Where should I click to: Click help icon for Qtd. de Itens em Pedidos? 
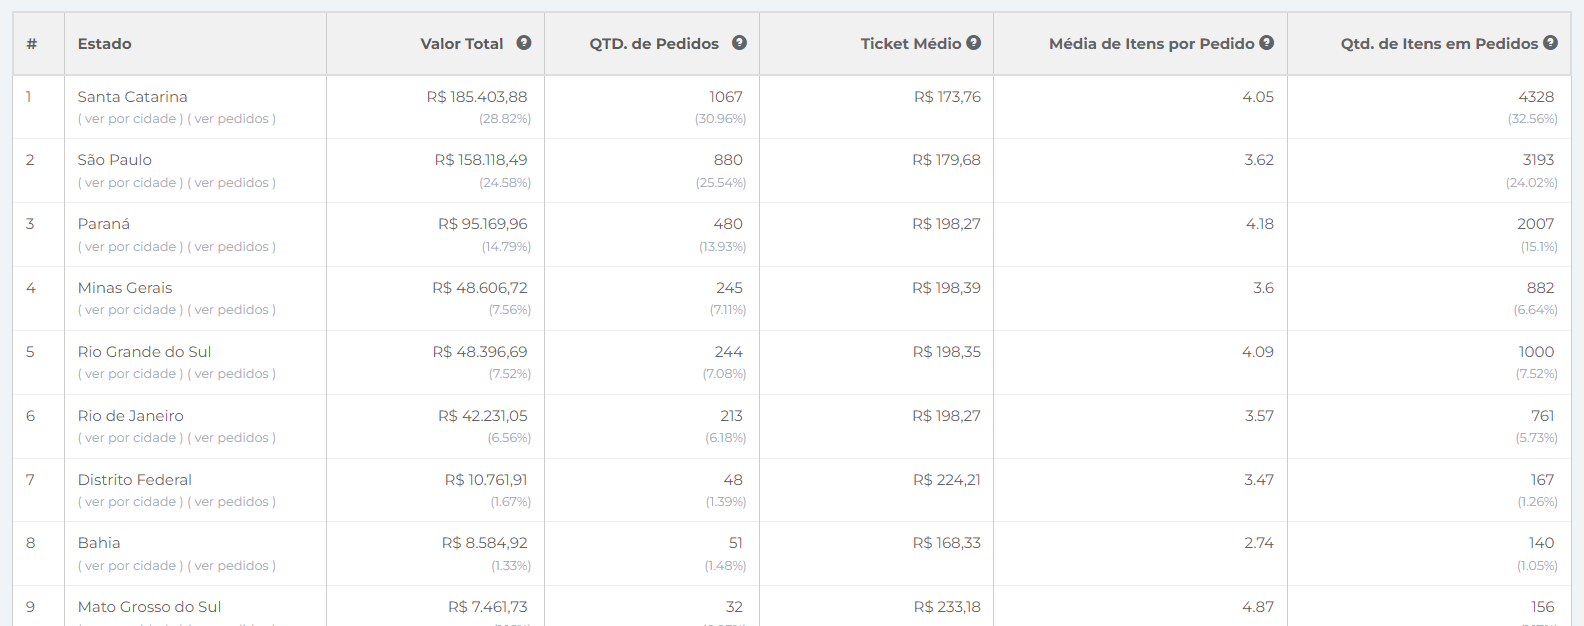point(1550,43)
